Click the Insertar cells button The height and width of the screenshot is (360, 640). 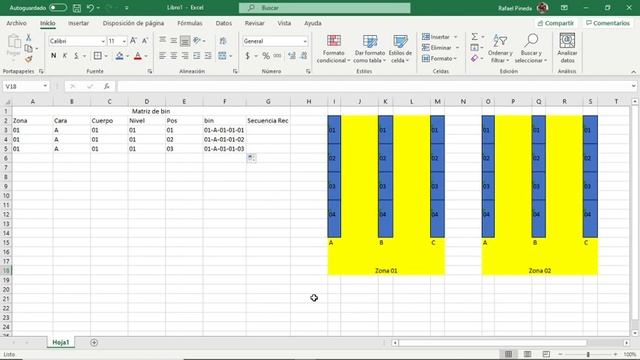tap(439, 37)
